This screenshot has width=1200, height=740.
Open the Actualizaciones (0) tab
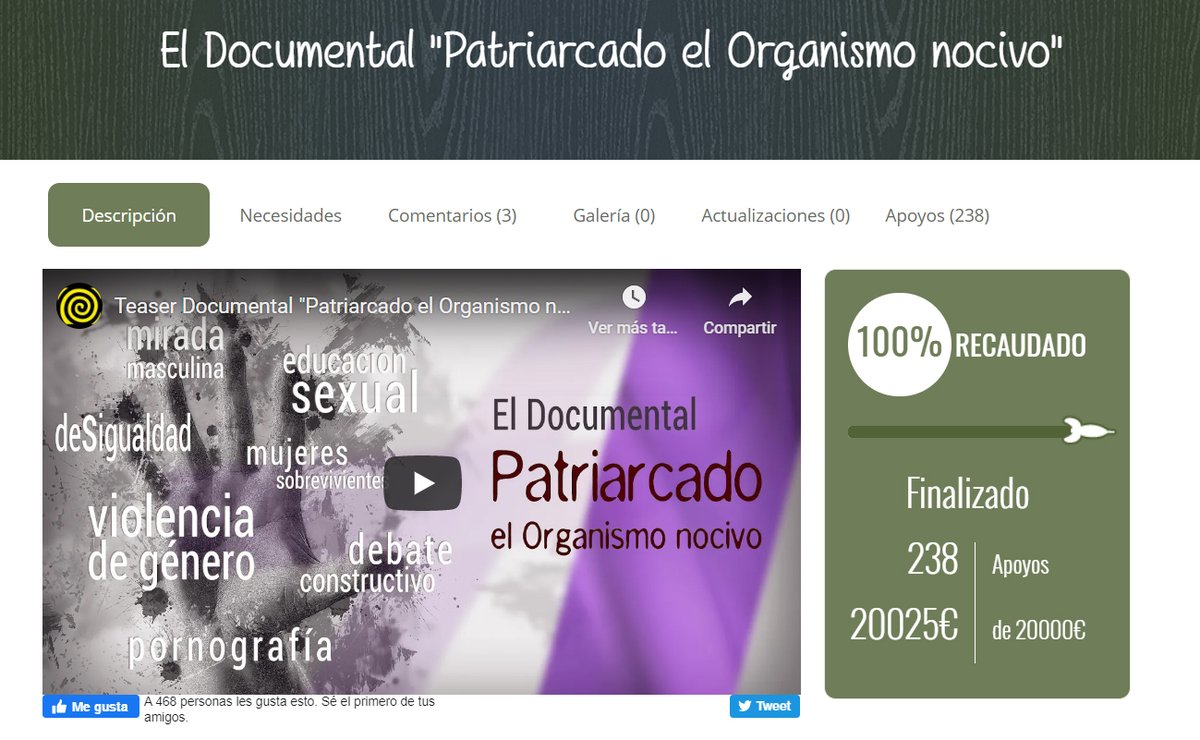[x=776, y=214]
